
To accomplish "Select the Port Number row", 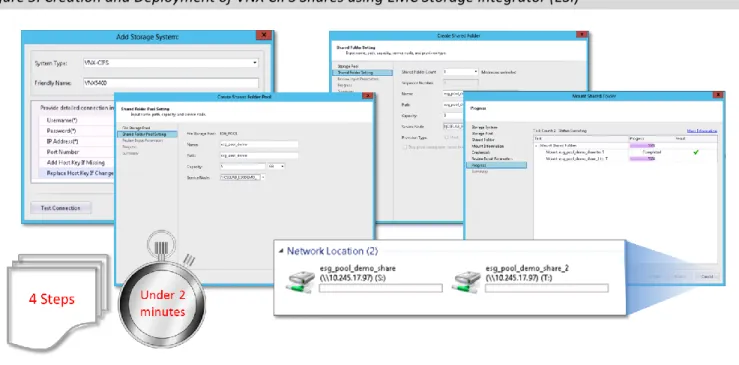I will pos(77,152).
